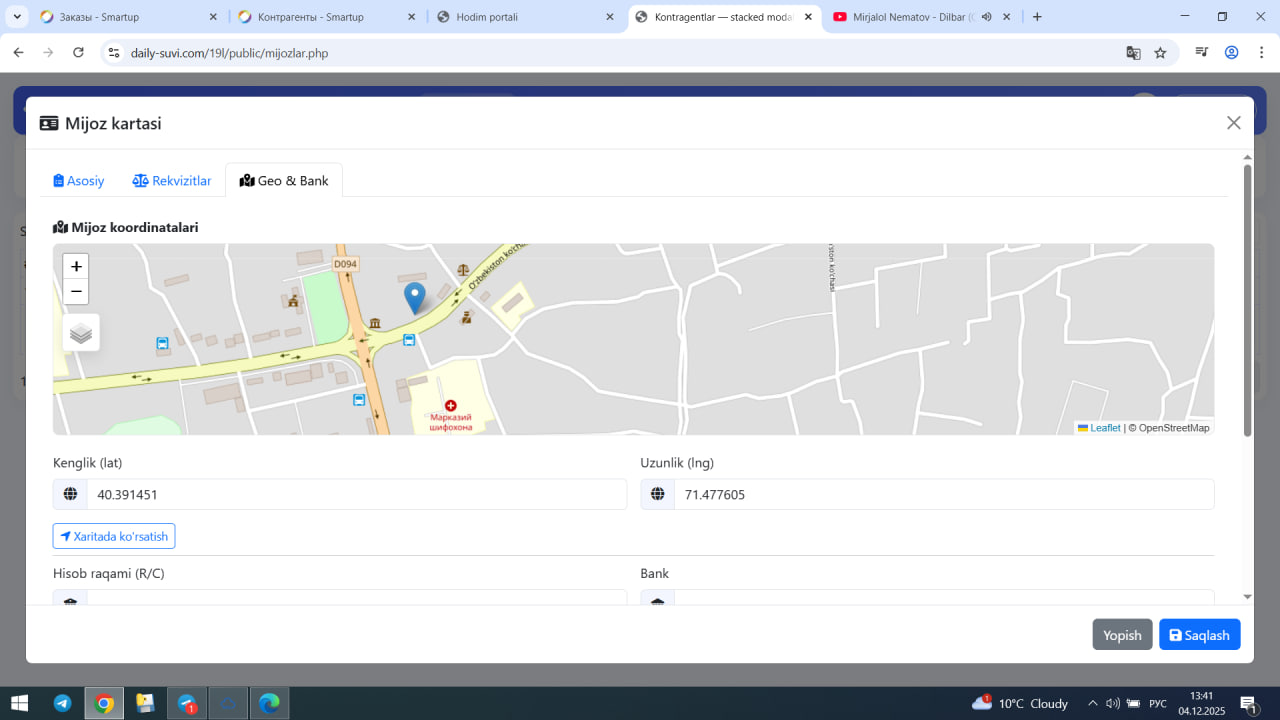Click the blue location marker on map
The width and height of the screenshot is (1280, 720).
(x=414, y=297)
